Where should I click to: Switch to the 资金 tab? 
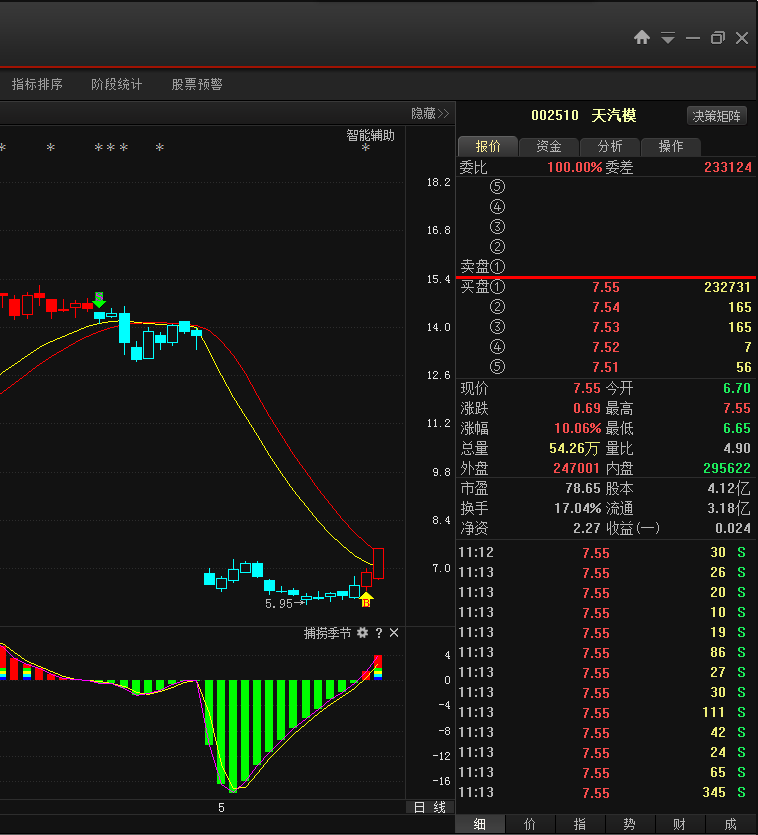pyautogui.click(x=549, y=146)
